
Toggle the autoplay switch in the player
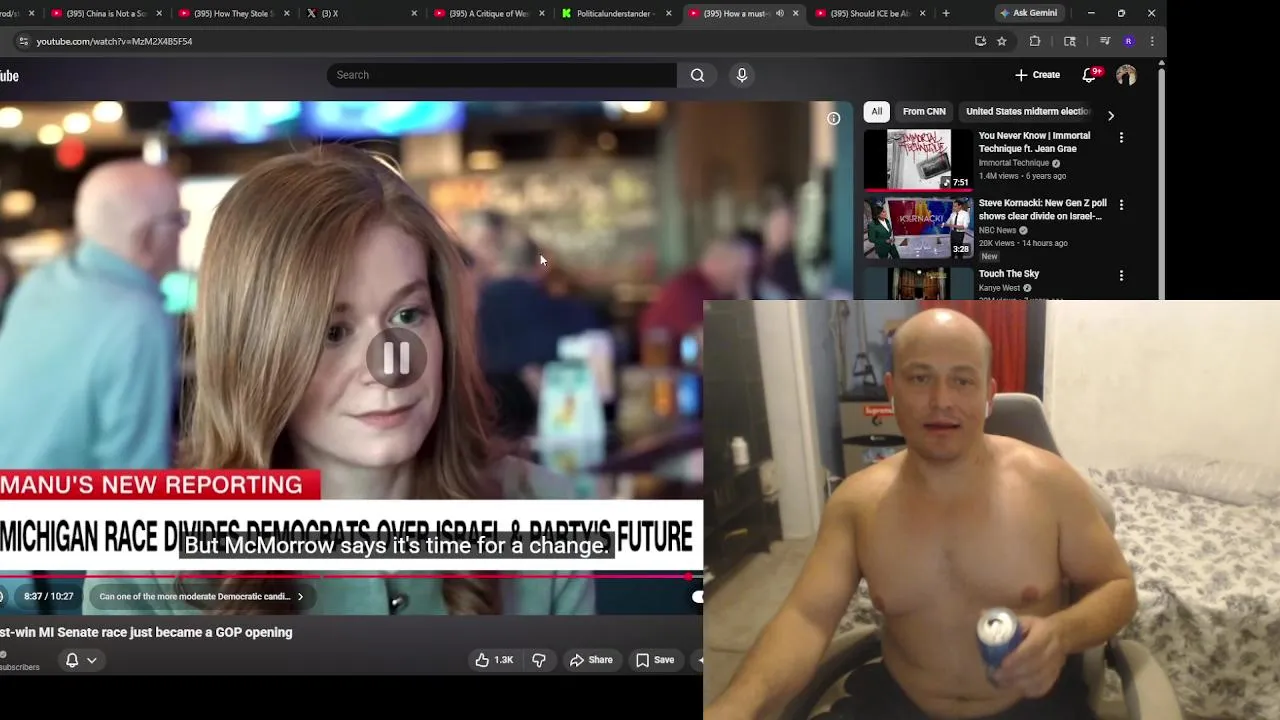pos(696,597)
